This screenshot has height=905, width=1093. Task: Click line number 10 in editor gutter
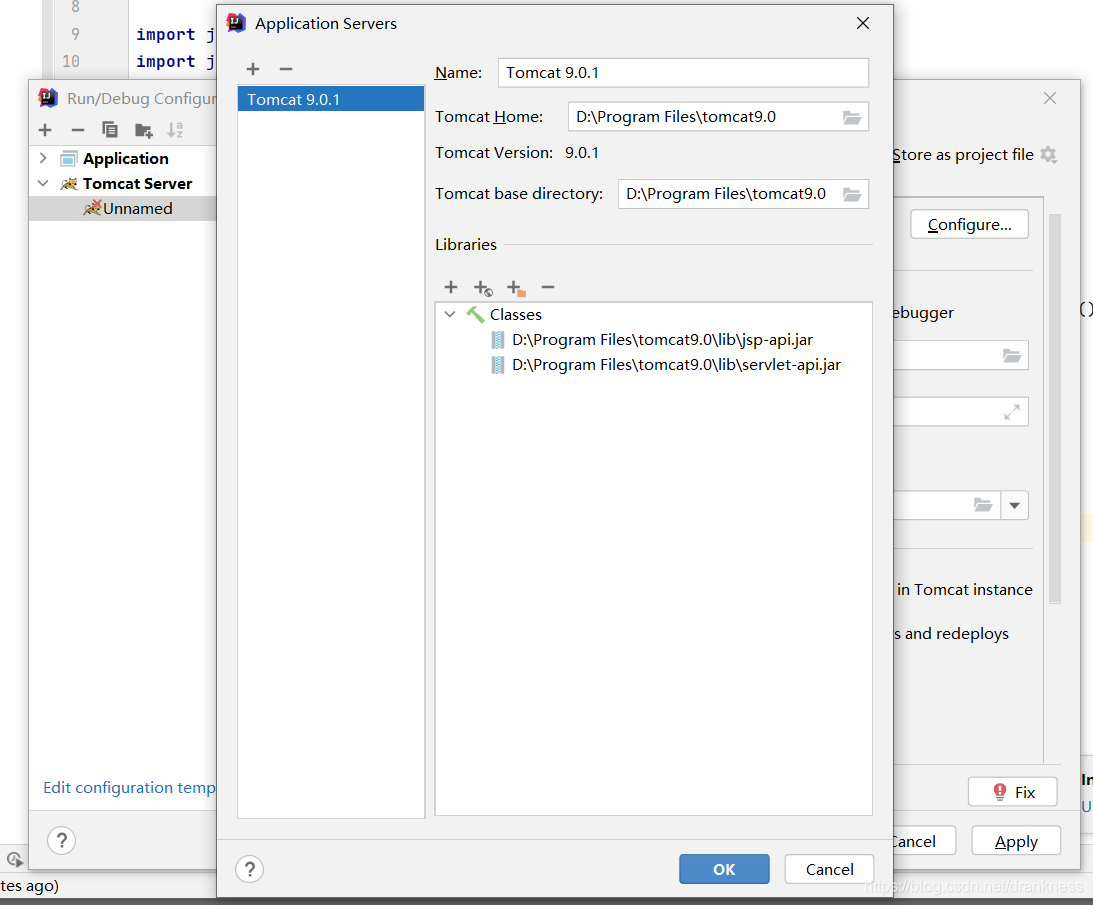coord(71,61)
